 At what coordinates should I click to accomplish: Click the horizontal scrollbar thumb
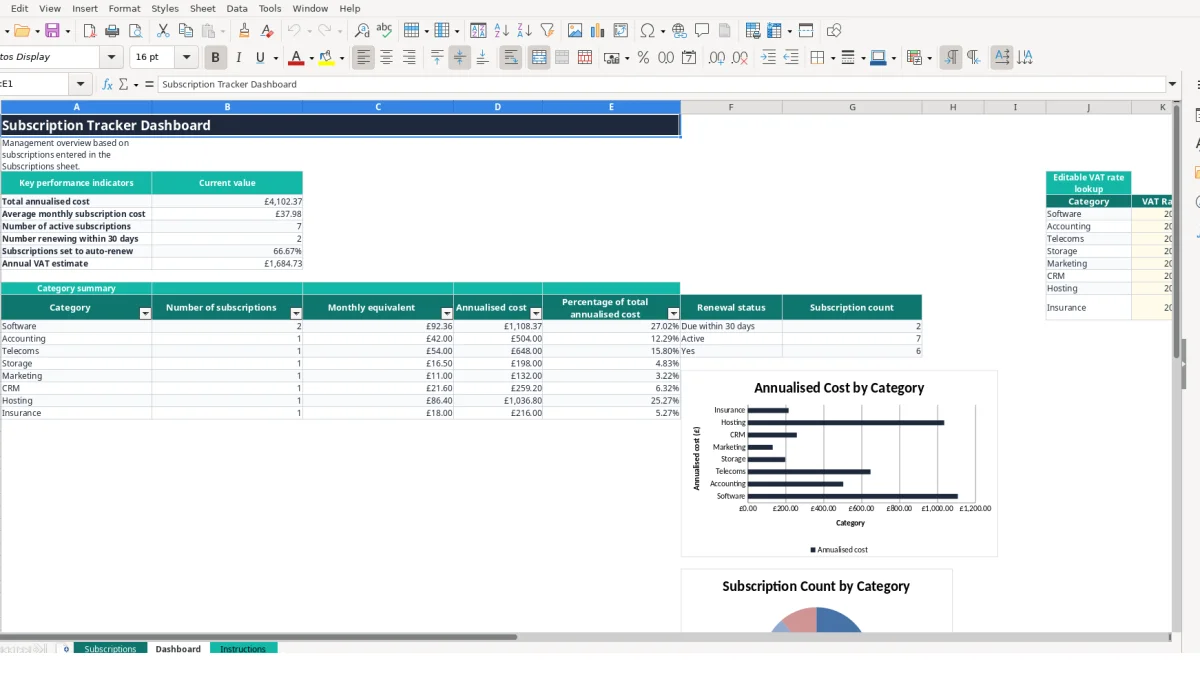[258, 637]
